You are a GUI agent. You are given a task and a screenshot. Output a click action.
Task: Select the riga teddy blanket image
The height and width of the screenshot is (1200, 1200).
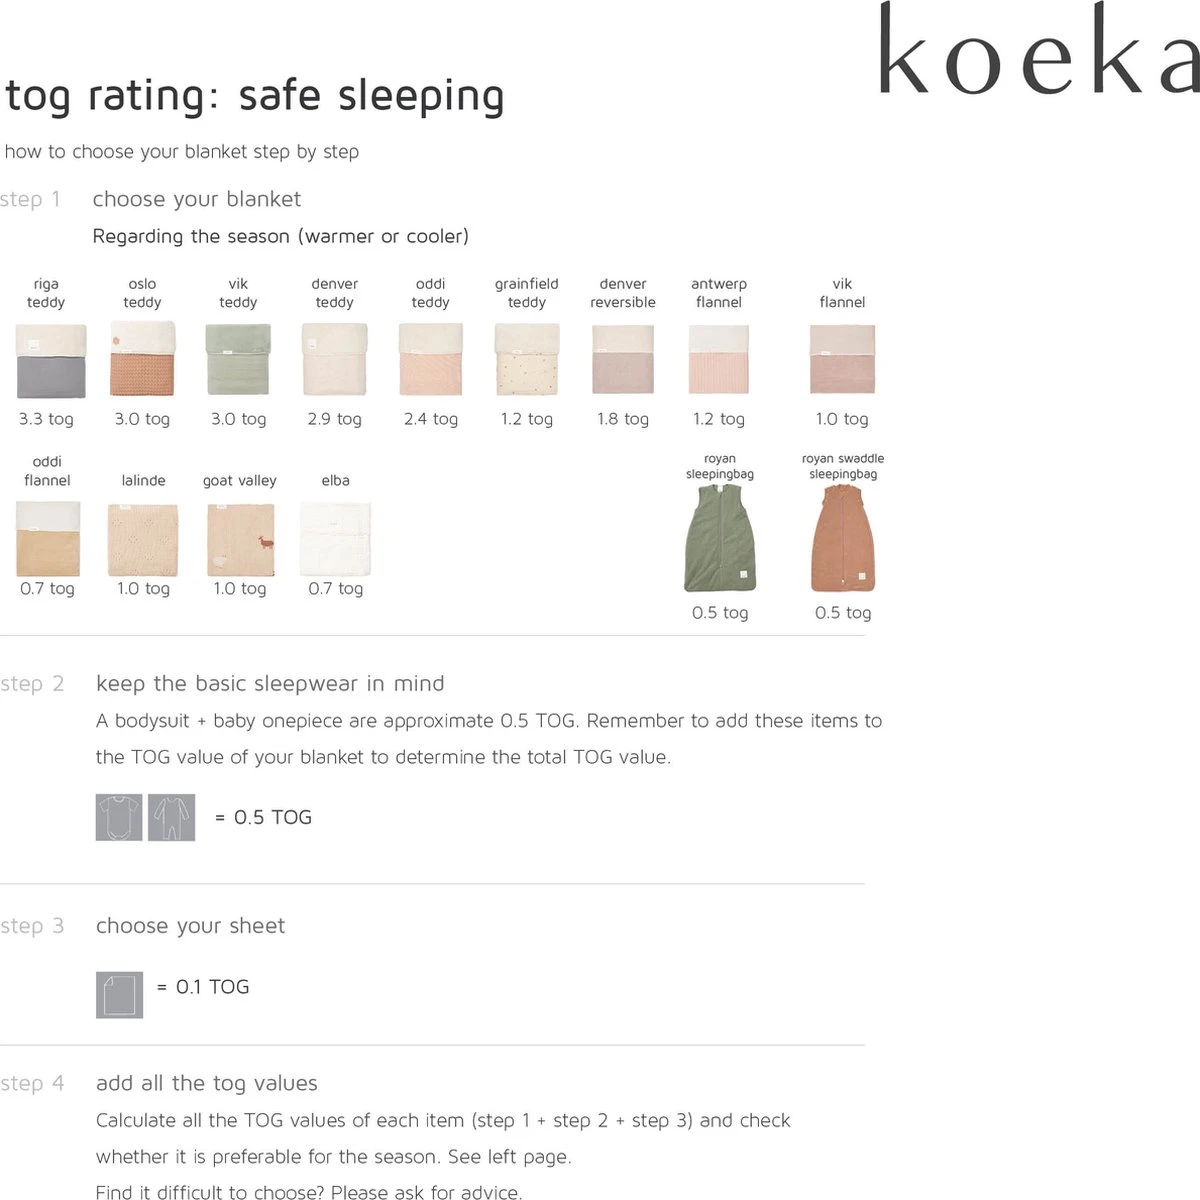(51, 360)
